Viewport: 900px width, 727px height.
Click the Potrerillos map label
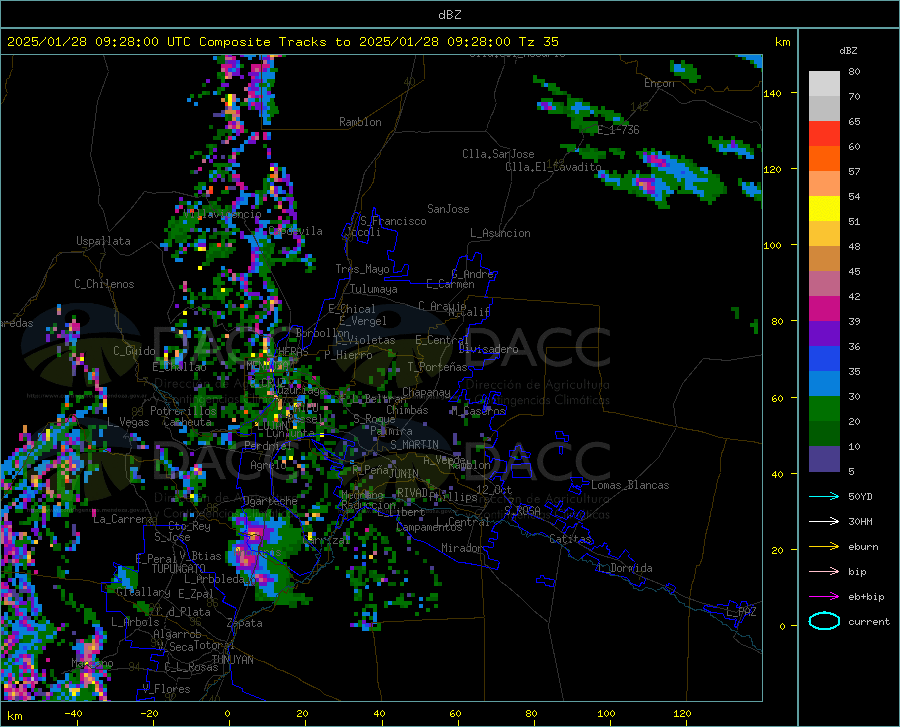tap(183, 411)
